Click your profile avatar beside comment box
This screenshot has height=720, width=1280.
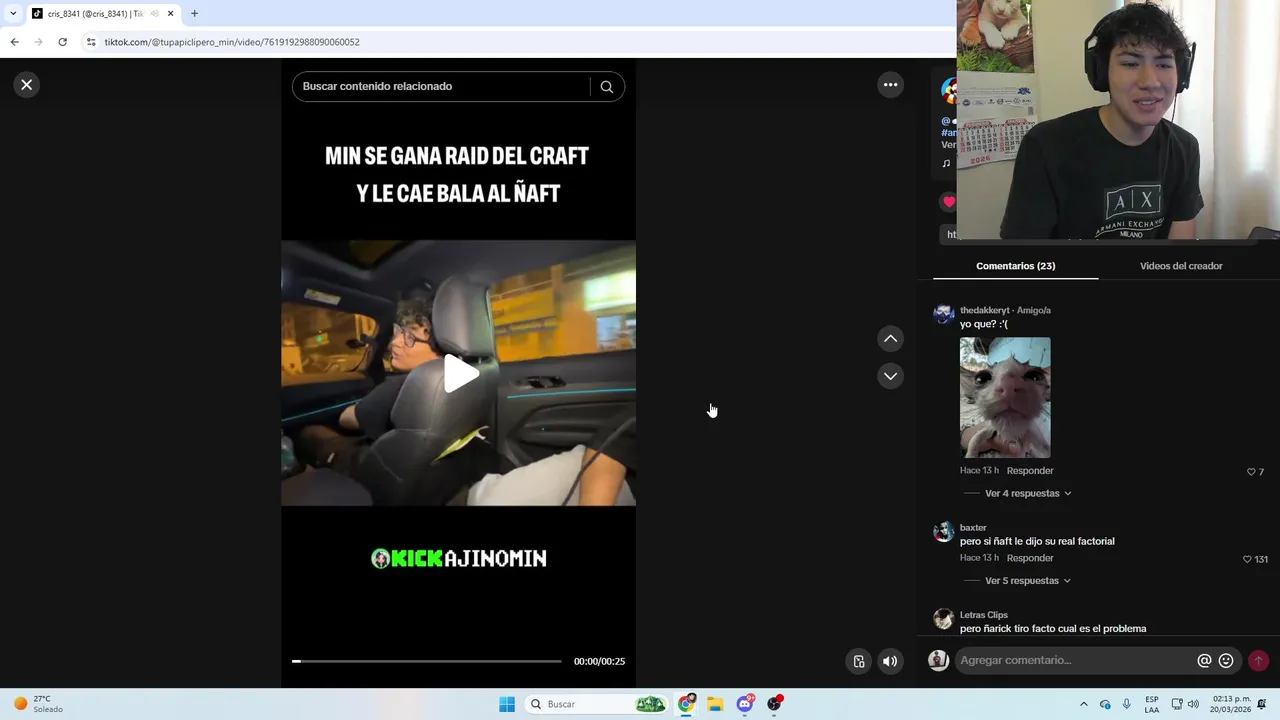[x=938, y=660]
